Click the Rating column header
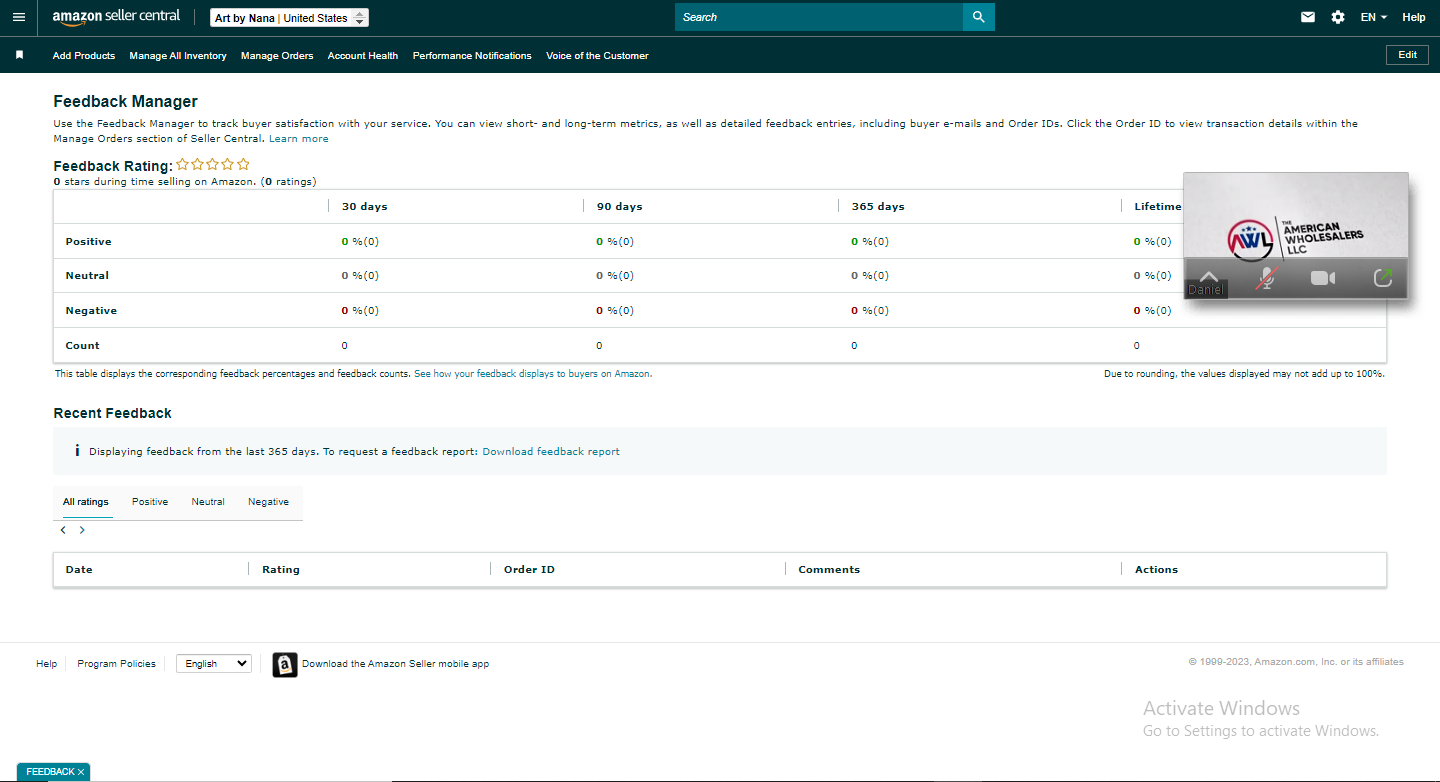1440x782 pixels. point(281,570)
